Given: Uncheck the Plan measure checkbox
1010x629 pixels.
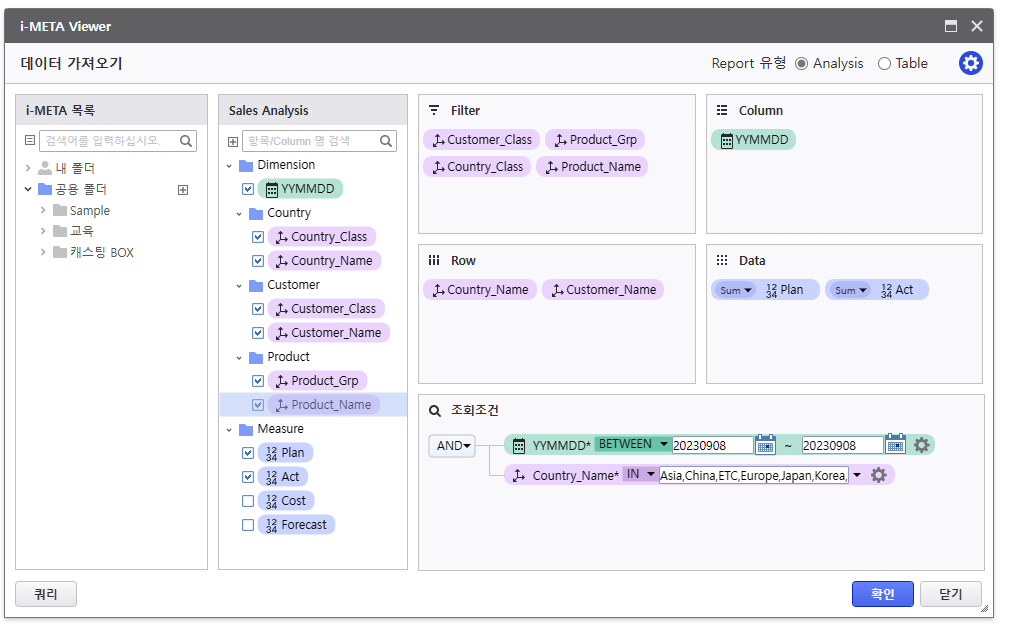Looking at the screenshot, I should [x=248, y=453].
